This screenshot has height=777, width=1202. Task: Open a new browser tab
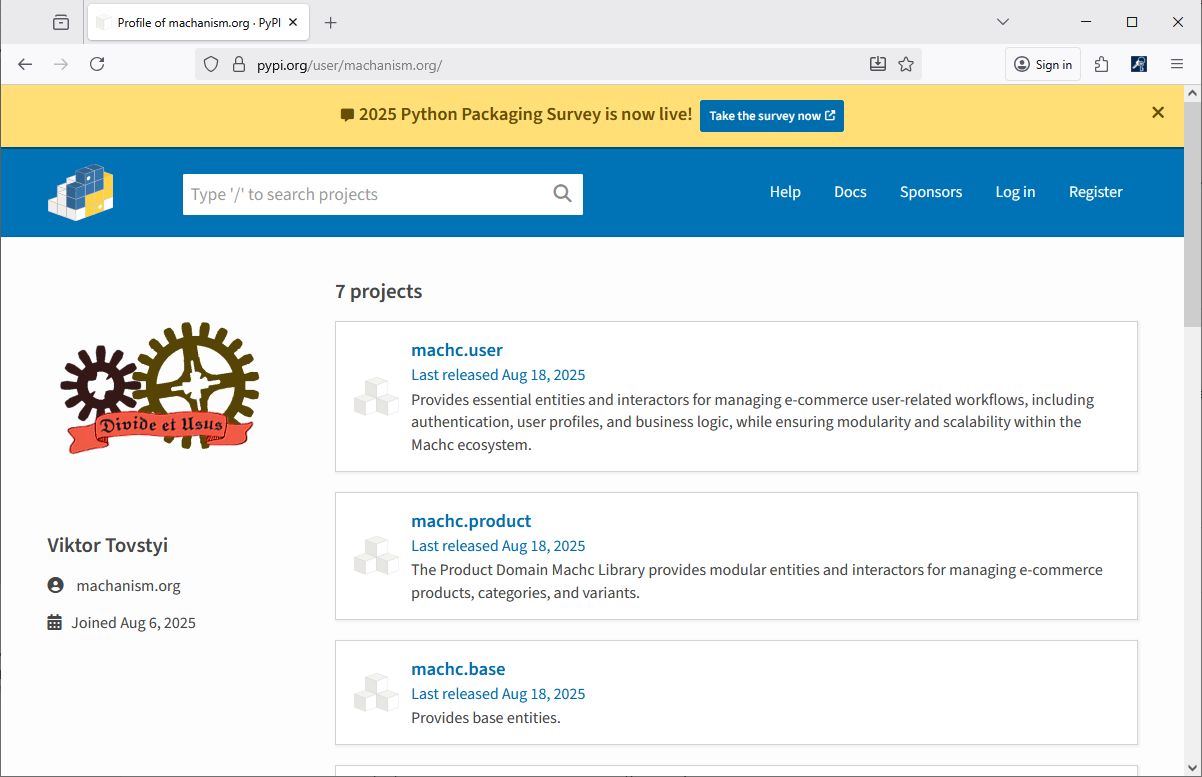(331, 22)
